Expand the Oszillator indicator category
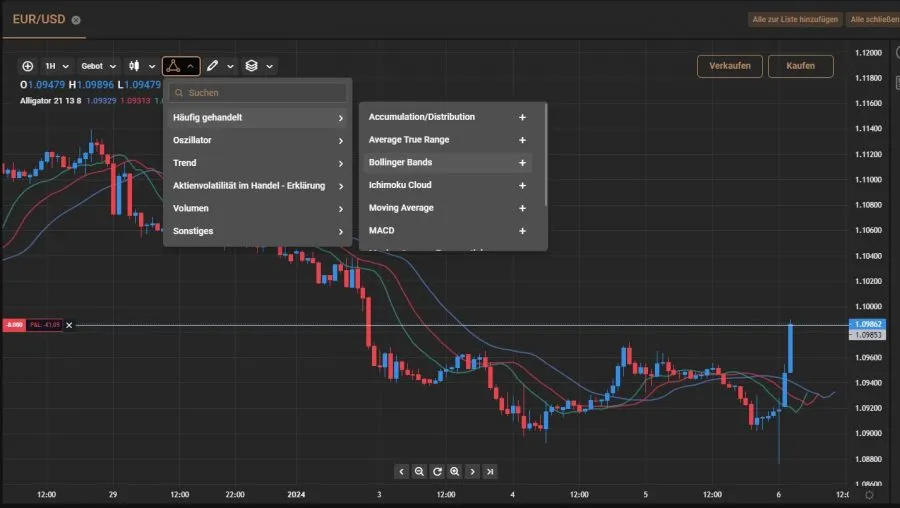The width and height of the screenshot is (900, 508). tap(257, 140)
